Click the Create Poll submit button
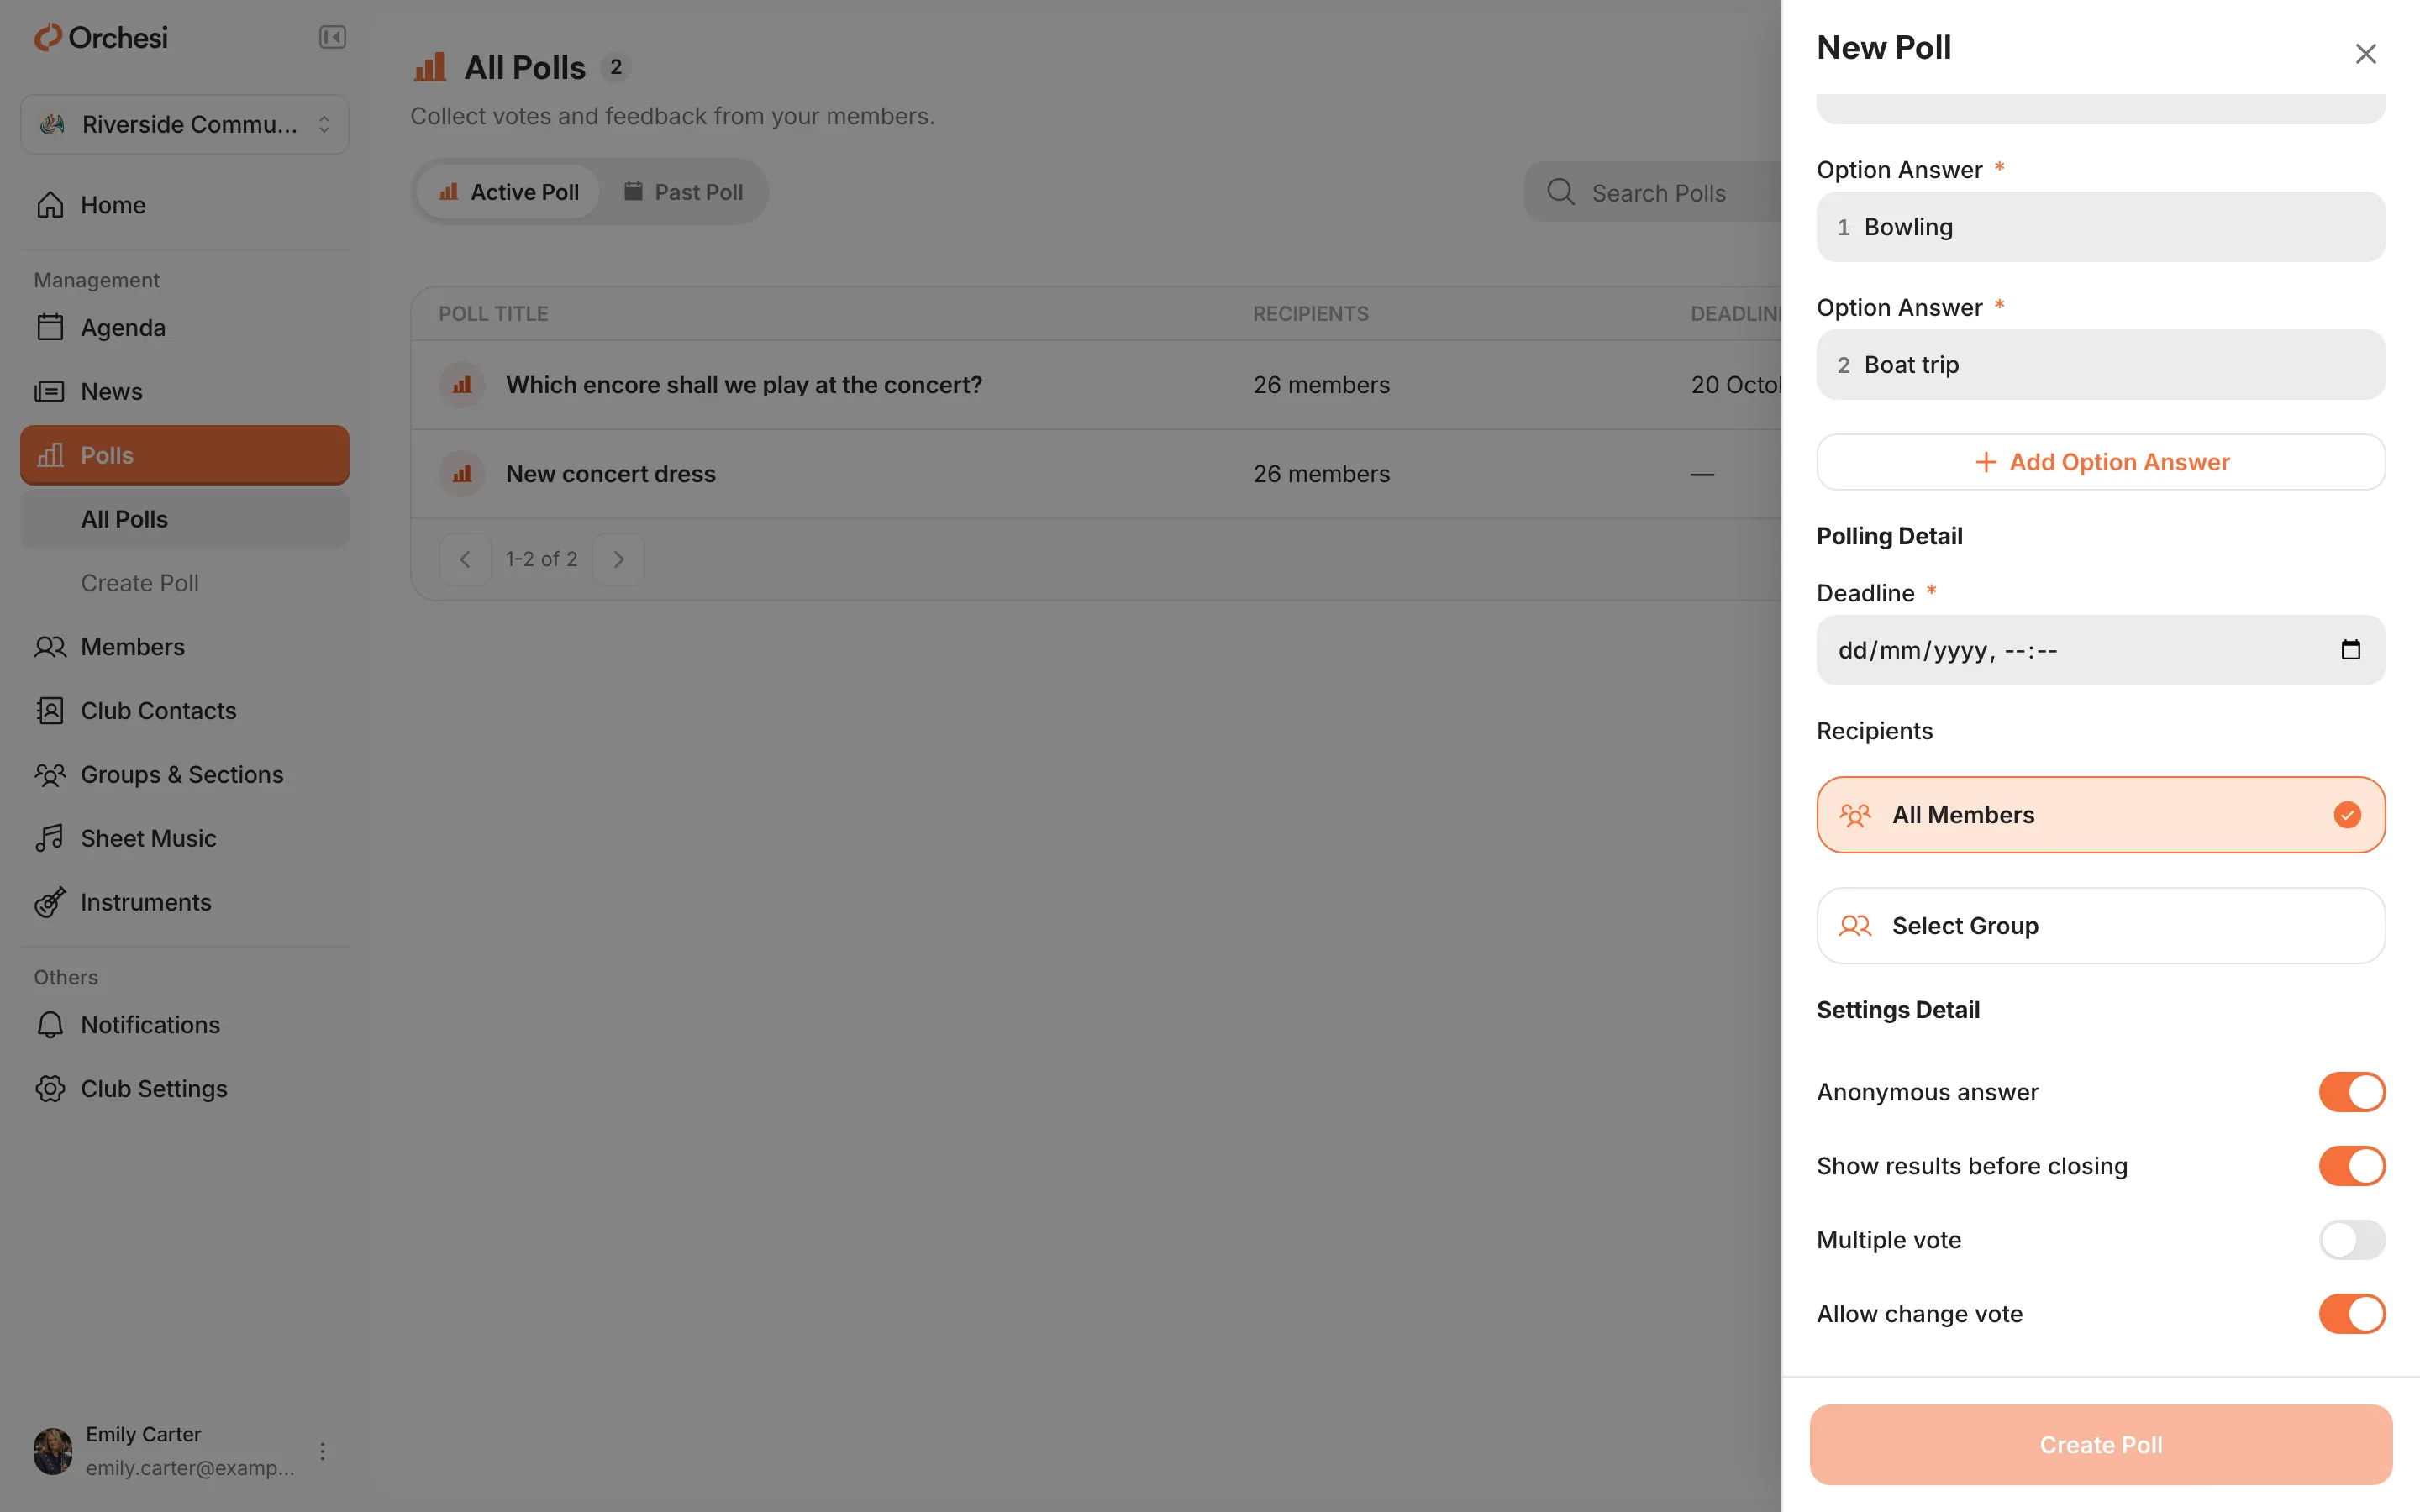2420x1512 pixels. point(2101,1445)
